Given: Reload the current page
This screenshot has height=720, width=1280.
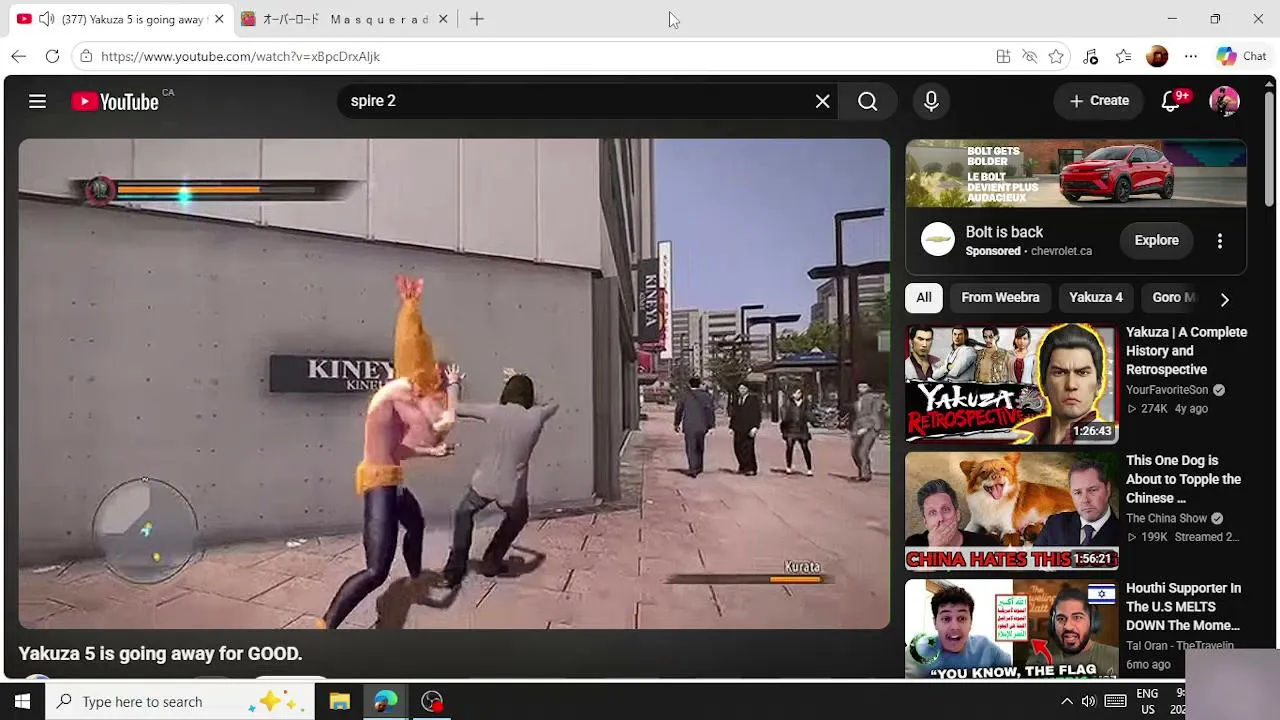Looking at the screenshot, I should click(53, 56).
